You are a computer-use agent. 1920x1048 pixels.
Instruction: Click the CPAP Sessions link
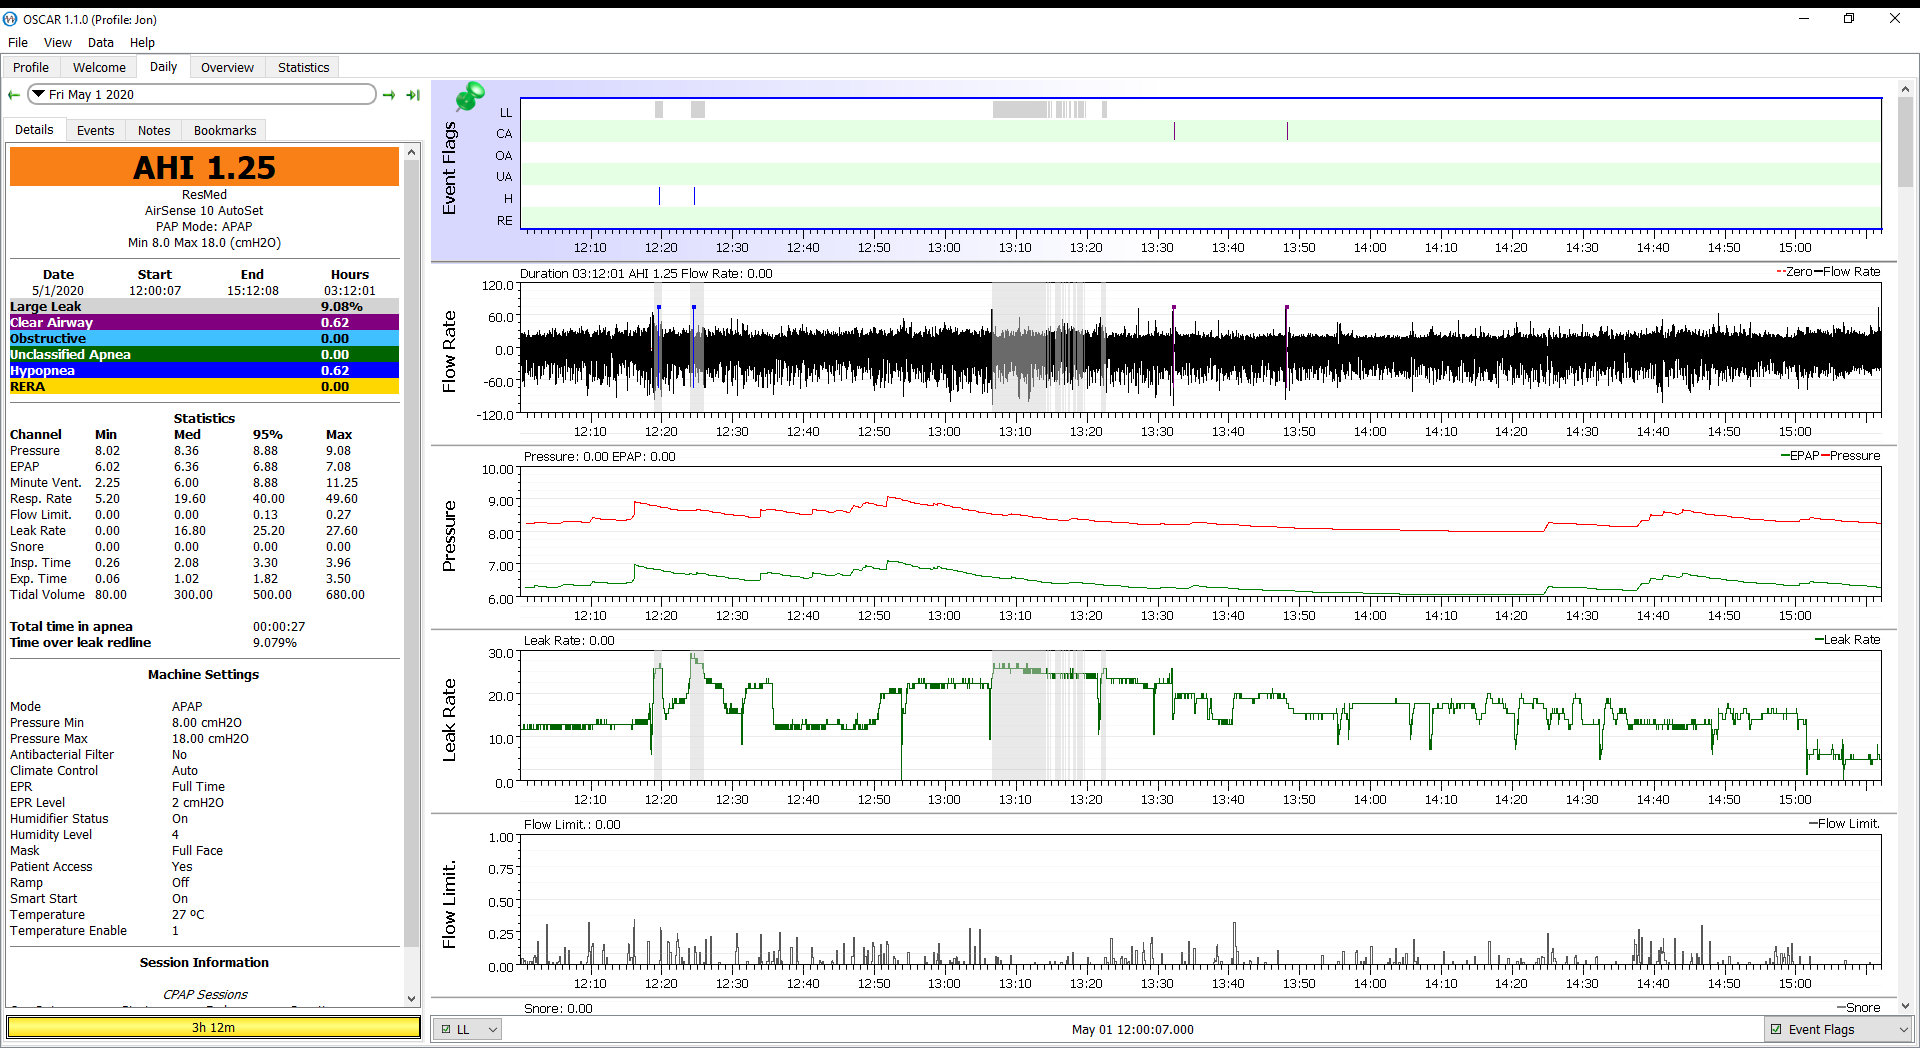[x=205, y=994]
